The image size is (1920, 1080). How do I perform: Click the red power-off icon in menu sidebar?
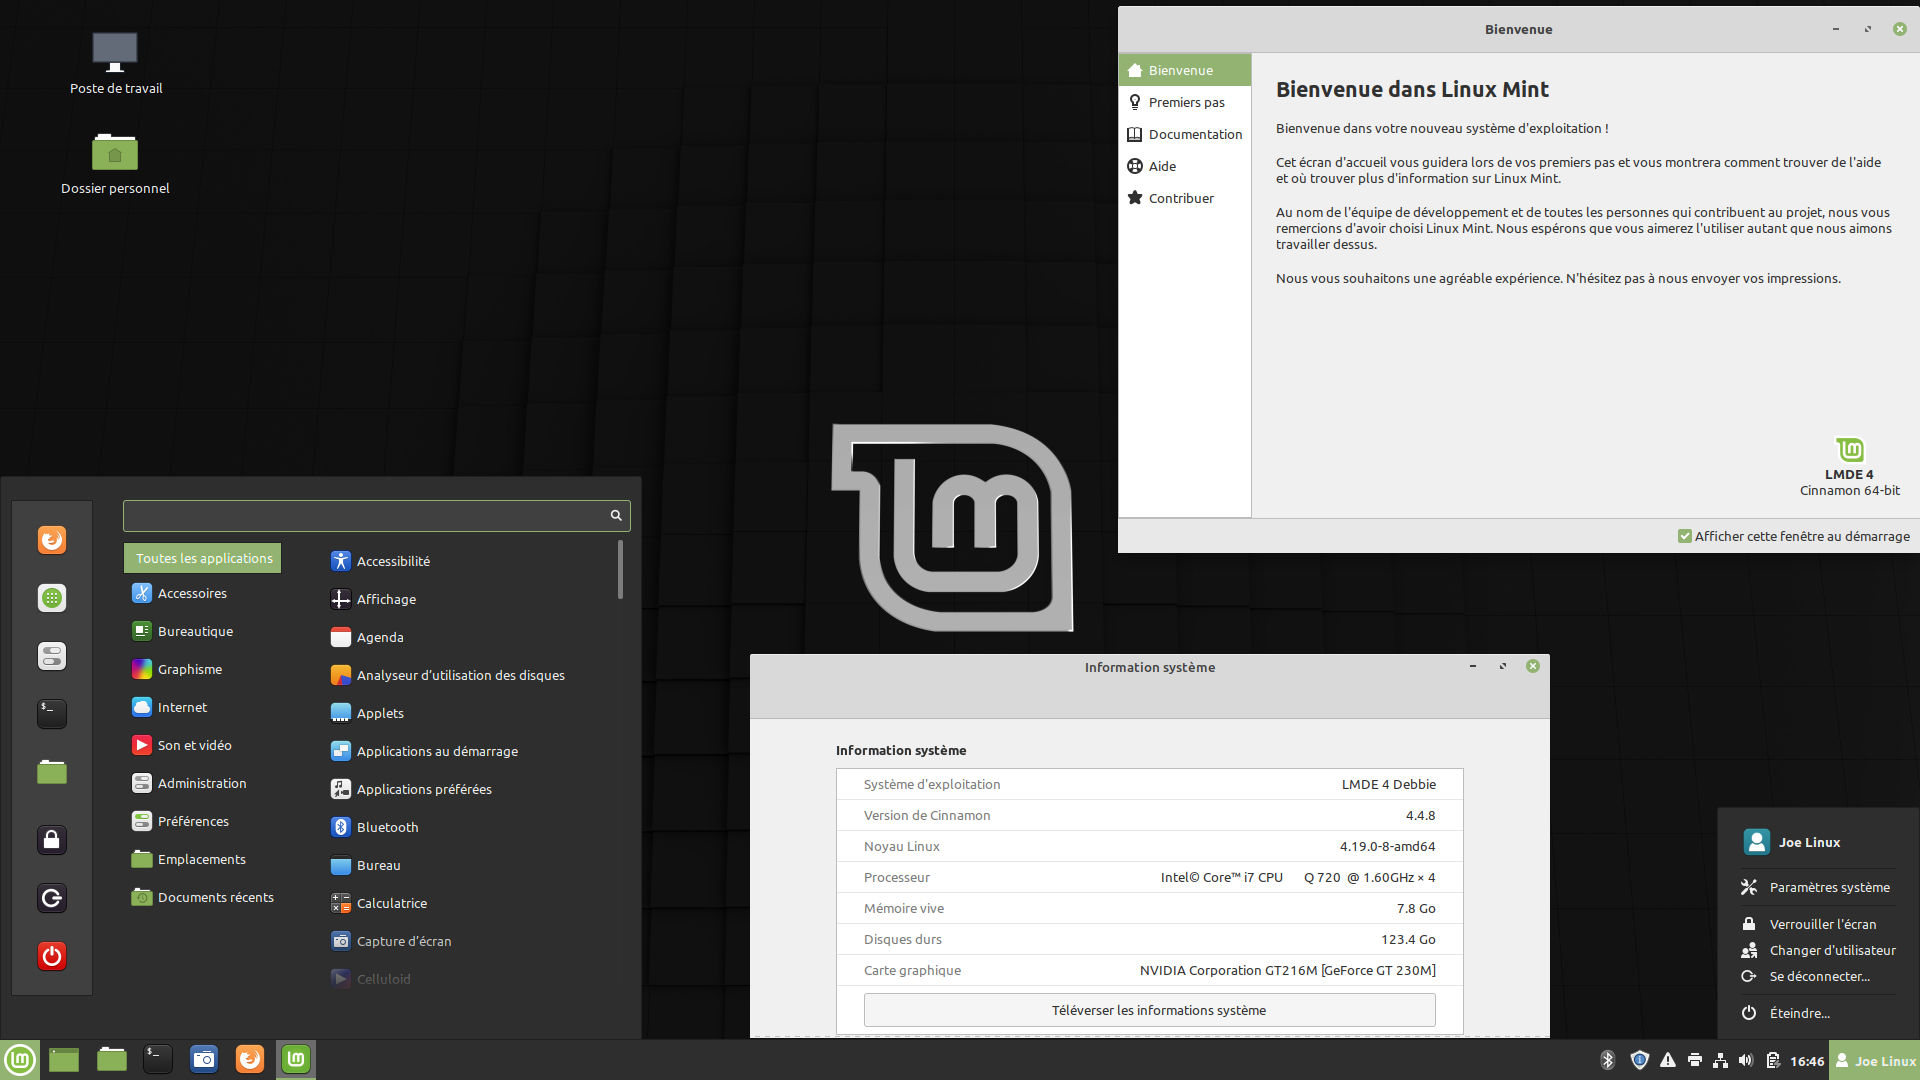[x=52, y=956]
